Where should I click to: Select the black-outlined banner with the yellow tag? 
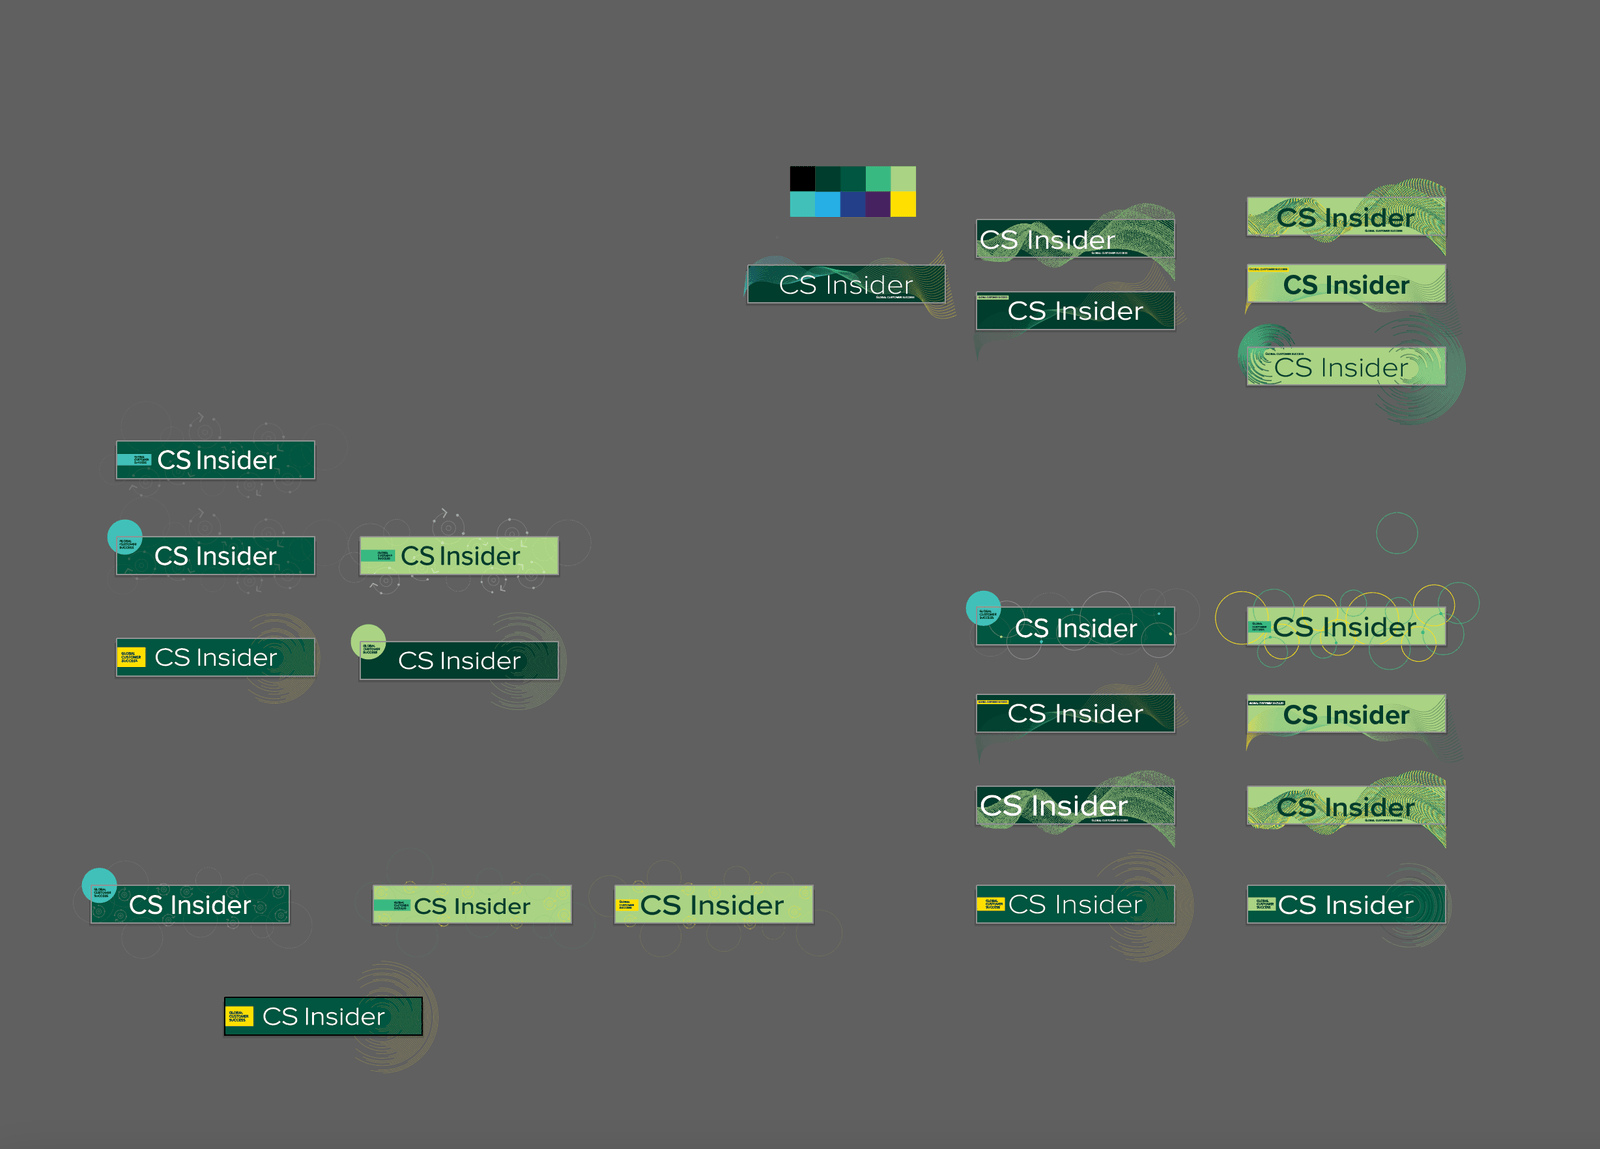pyautogui.click(x=323, y=1016)
